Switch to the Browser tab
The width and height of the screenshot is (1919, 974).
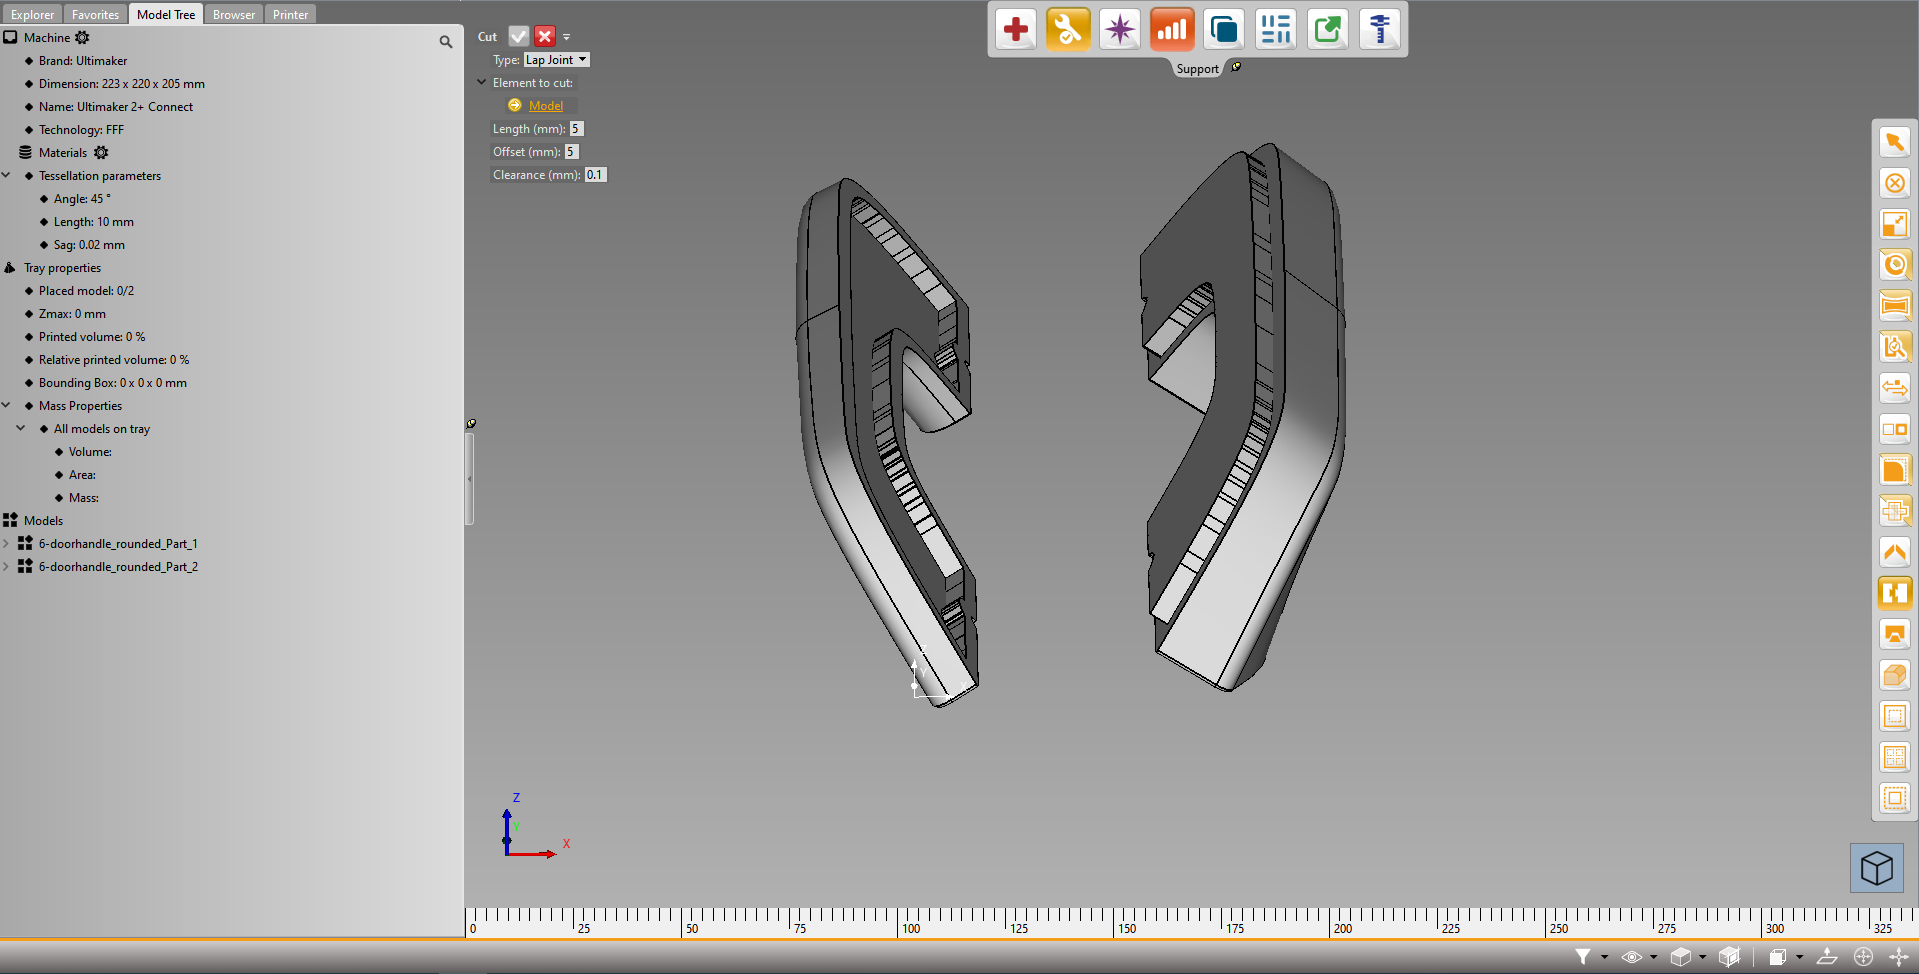click(233, 14)
